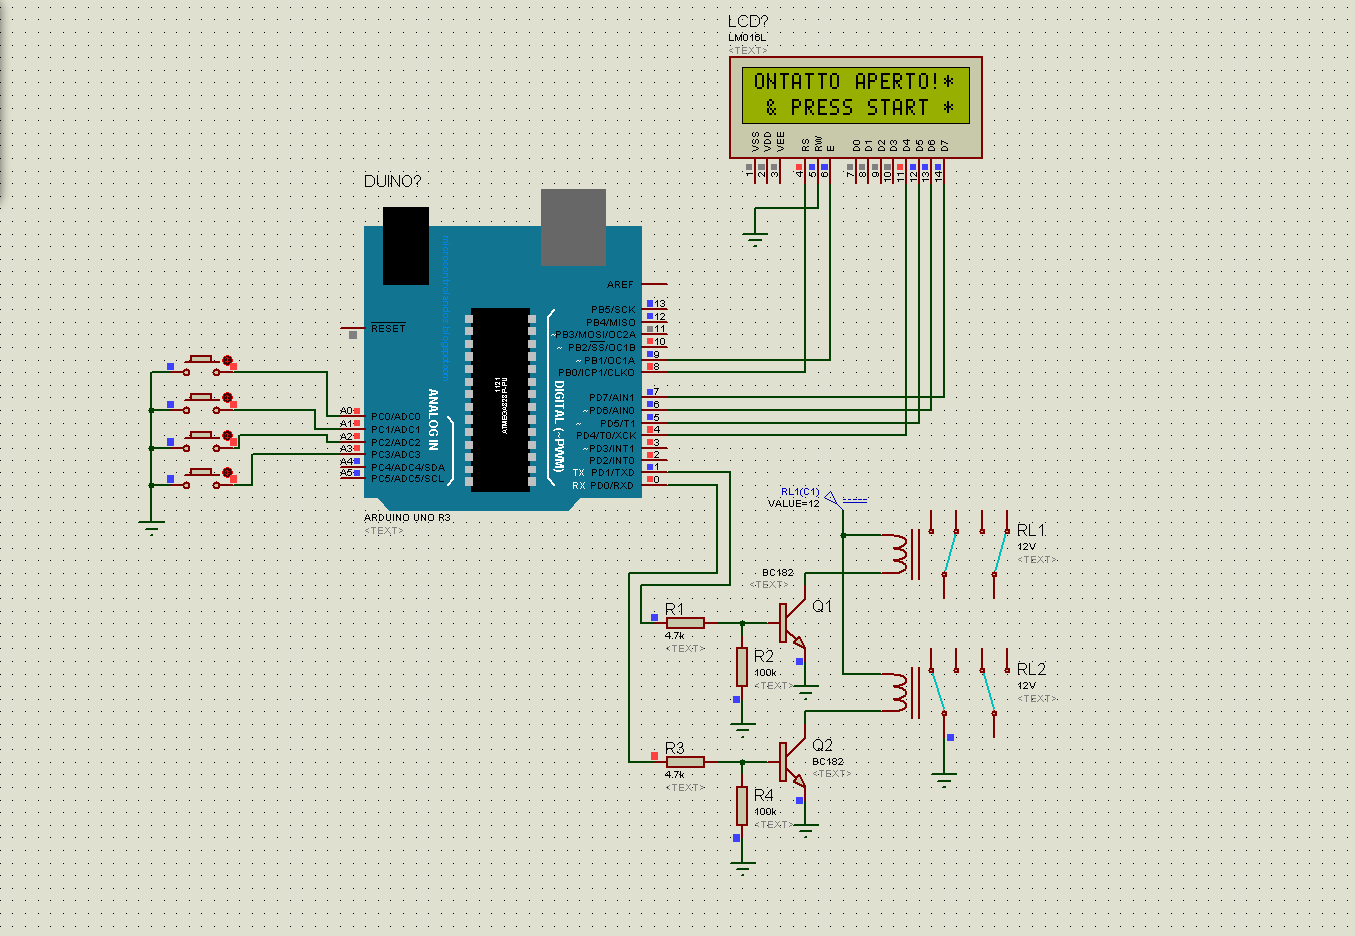Click the '4.7k' value under R3
The width and height of the screenshot is (1355, 936).
click(675, 775)
